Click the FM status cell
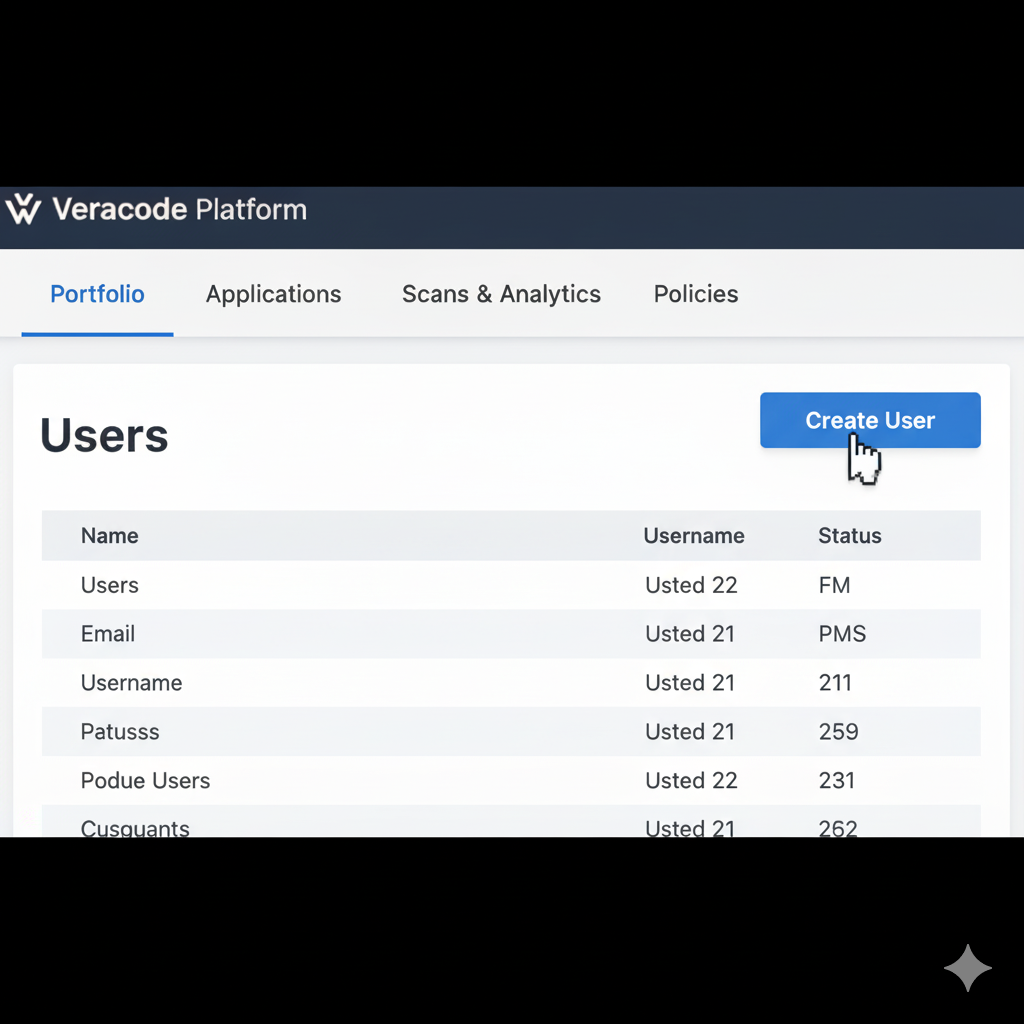The height and width of the screenshot is (1024, 1024). pyautogui.click(x=834, y=585)
